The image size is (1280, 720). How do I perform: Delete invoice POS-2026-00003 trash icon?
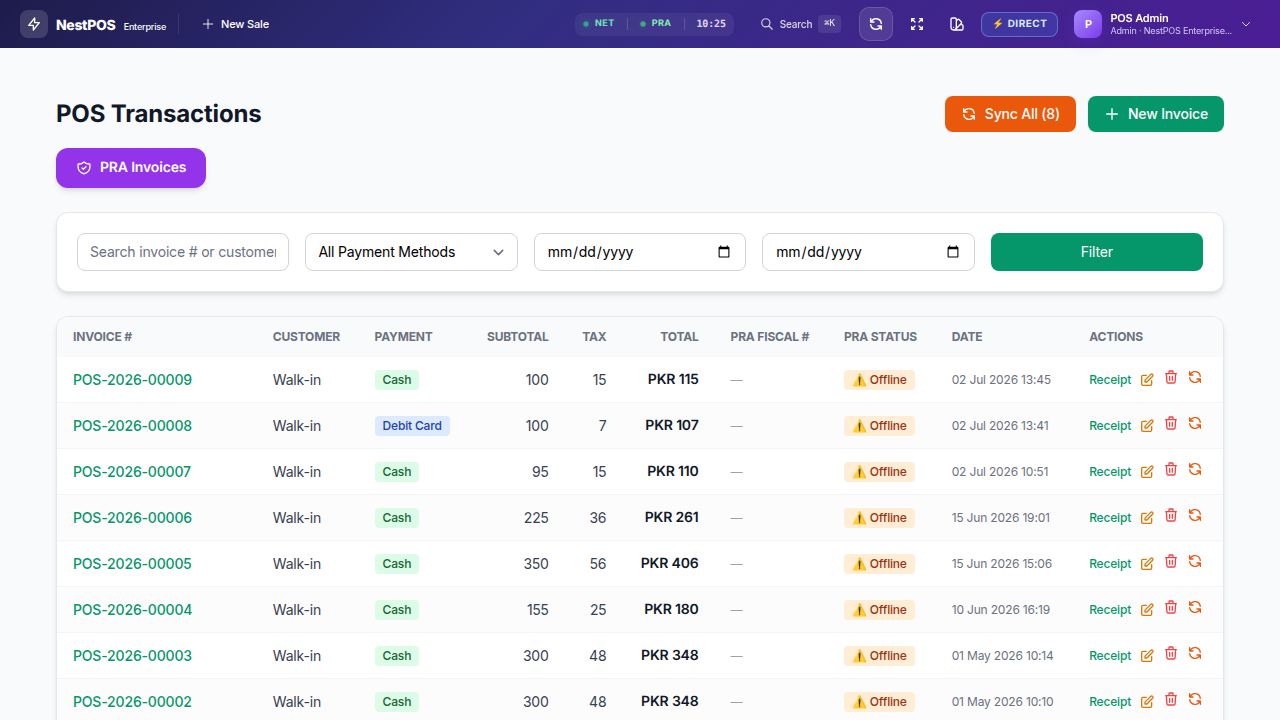pos(1171,654)
